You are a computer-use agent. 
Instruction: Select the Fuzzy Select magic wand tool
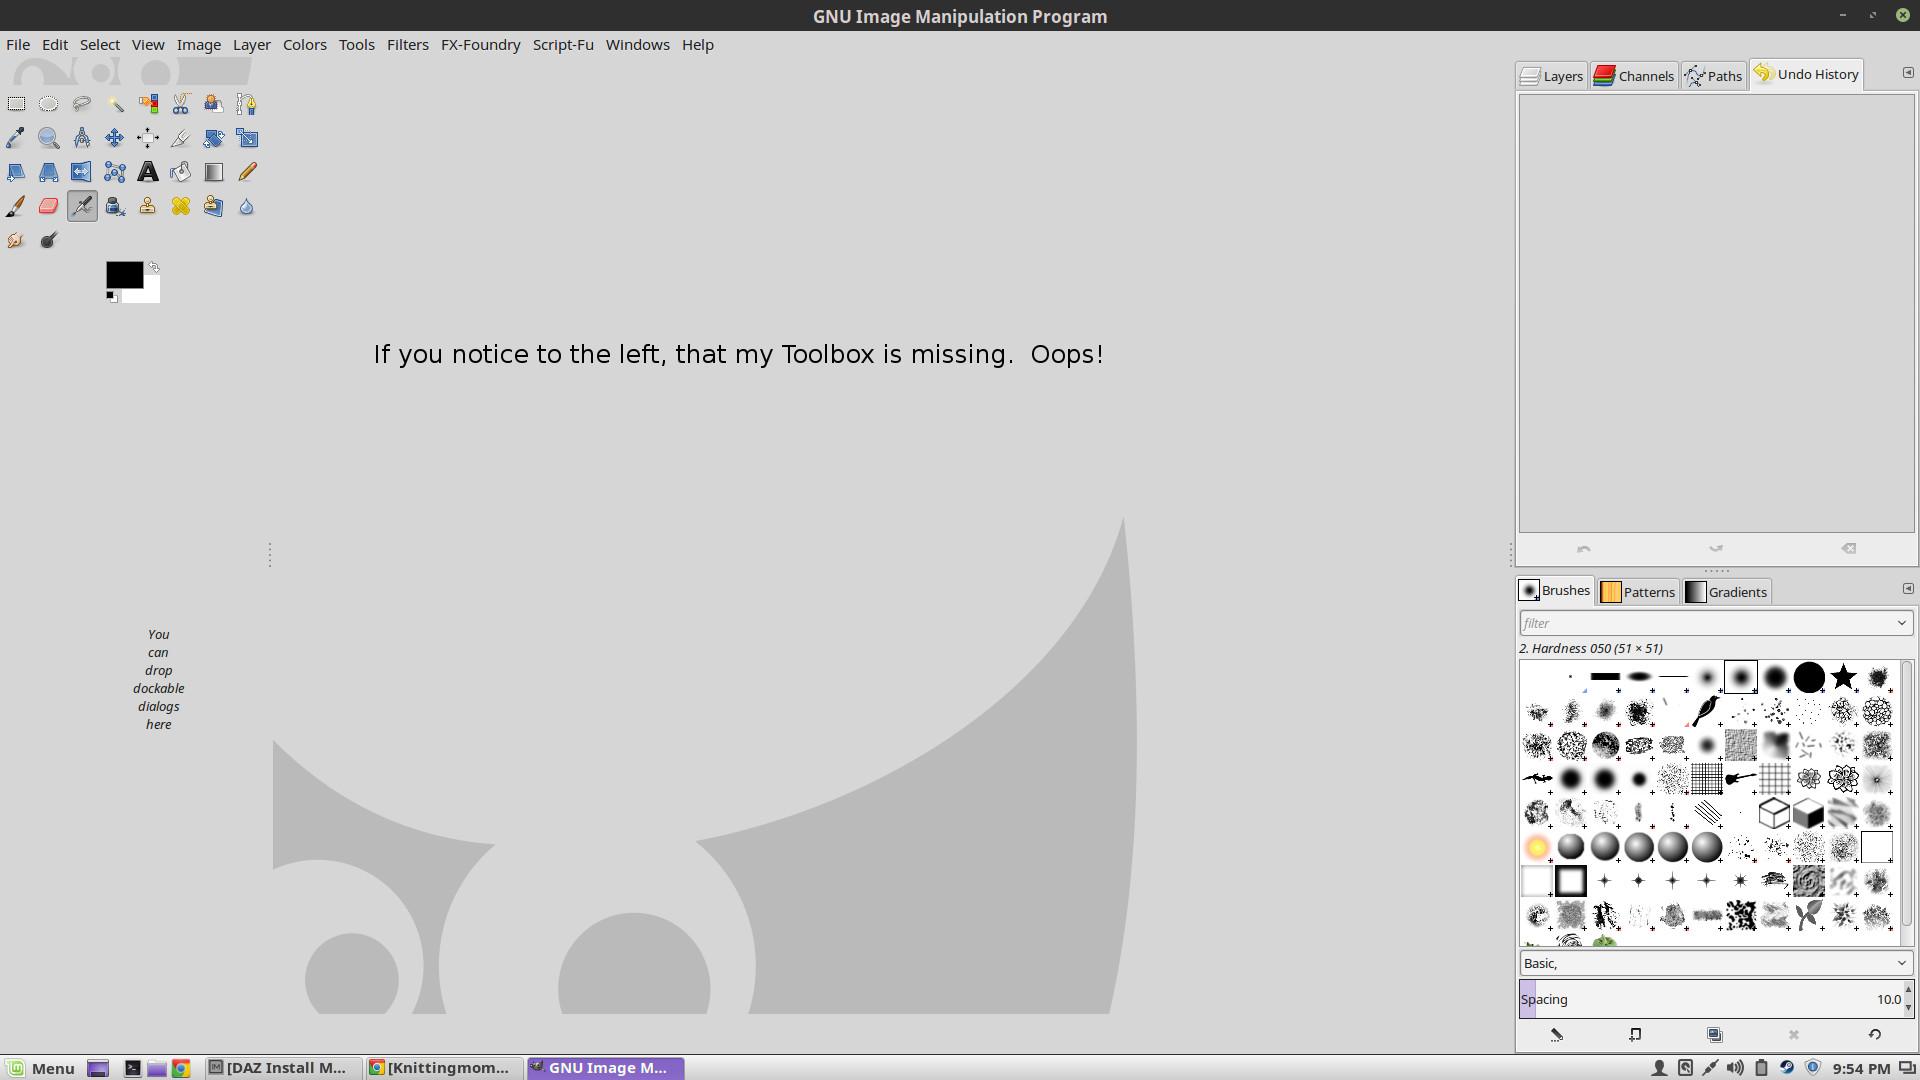115,104
